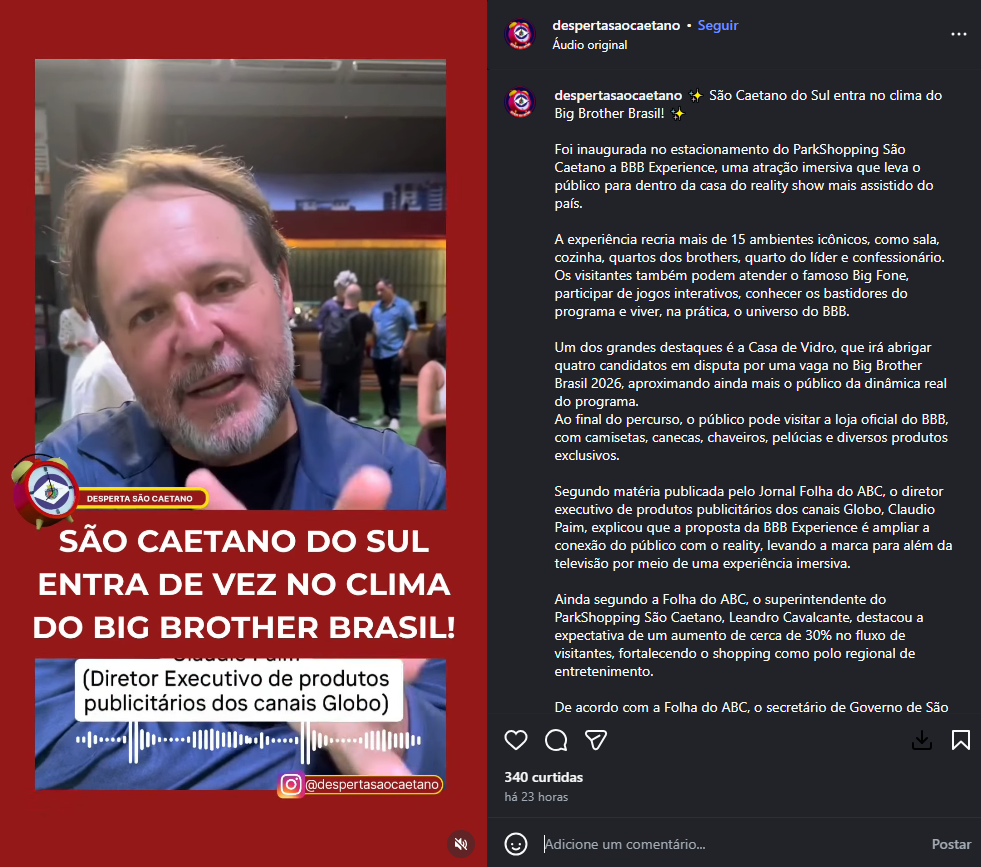
Task: Click the header profile avatar
Action: 521,34
